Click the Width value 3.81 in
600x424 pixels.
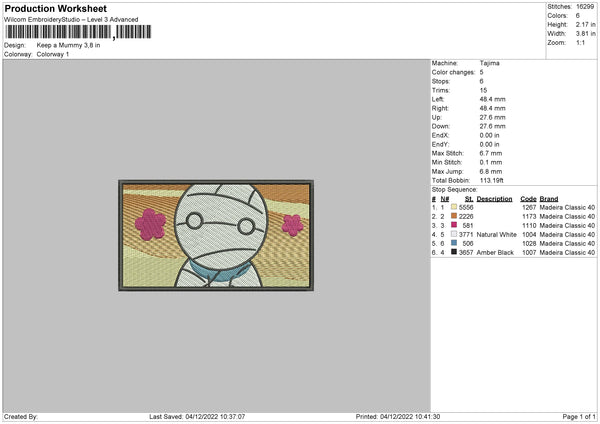point(586,34)
